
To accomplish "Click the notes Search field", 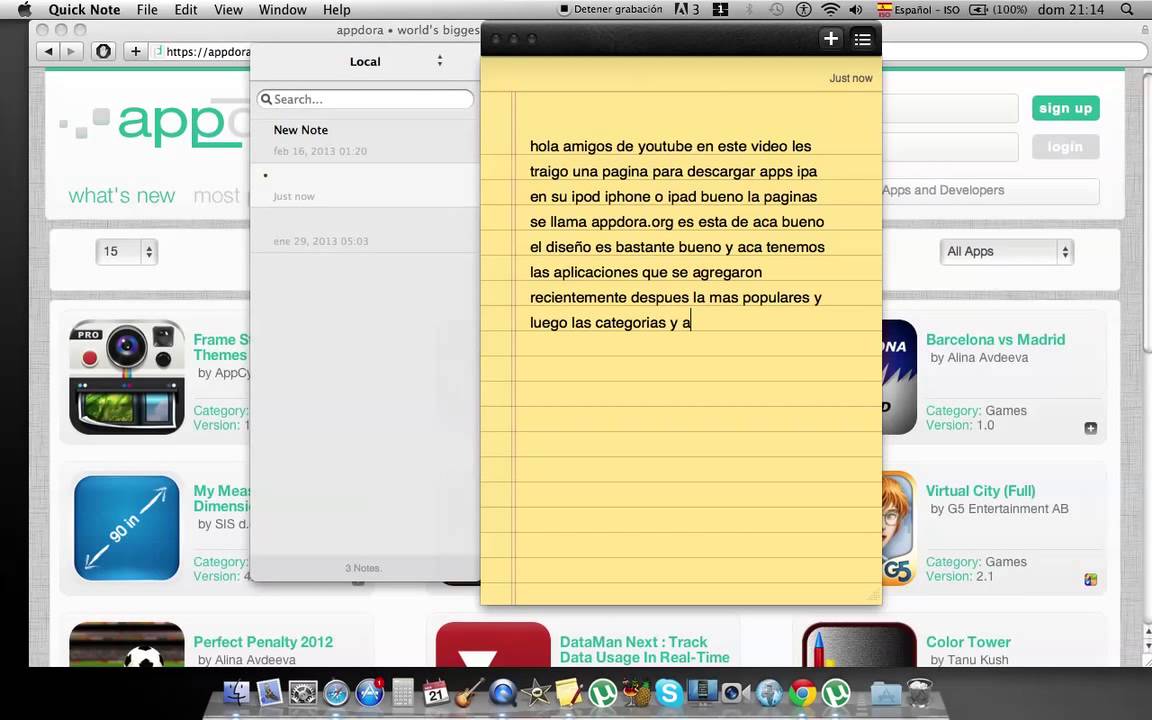I will 365,99.
